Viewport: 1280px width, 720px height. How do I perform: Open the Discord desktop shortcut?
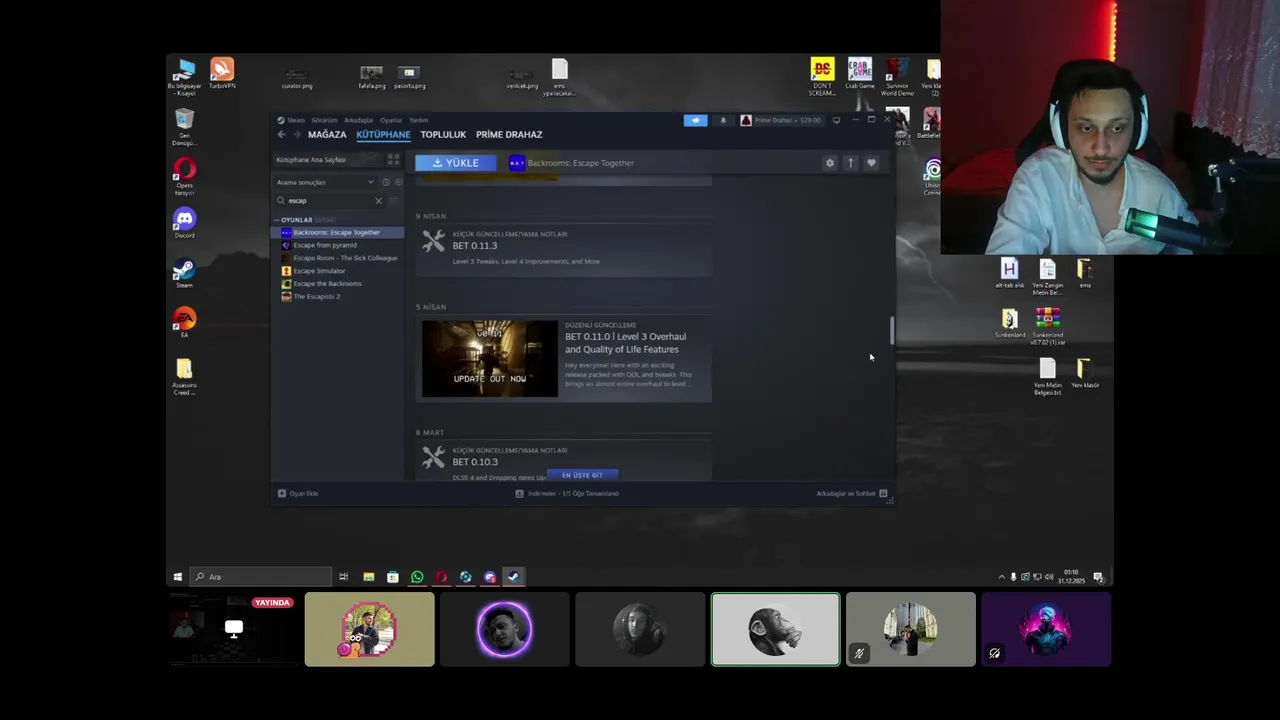click(x=184, y=223)
